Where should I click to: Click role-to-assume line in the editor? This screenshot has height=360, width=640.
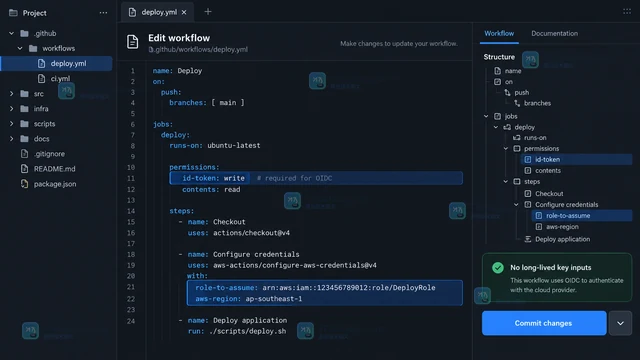315,288
